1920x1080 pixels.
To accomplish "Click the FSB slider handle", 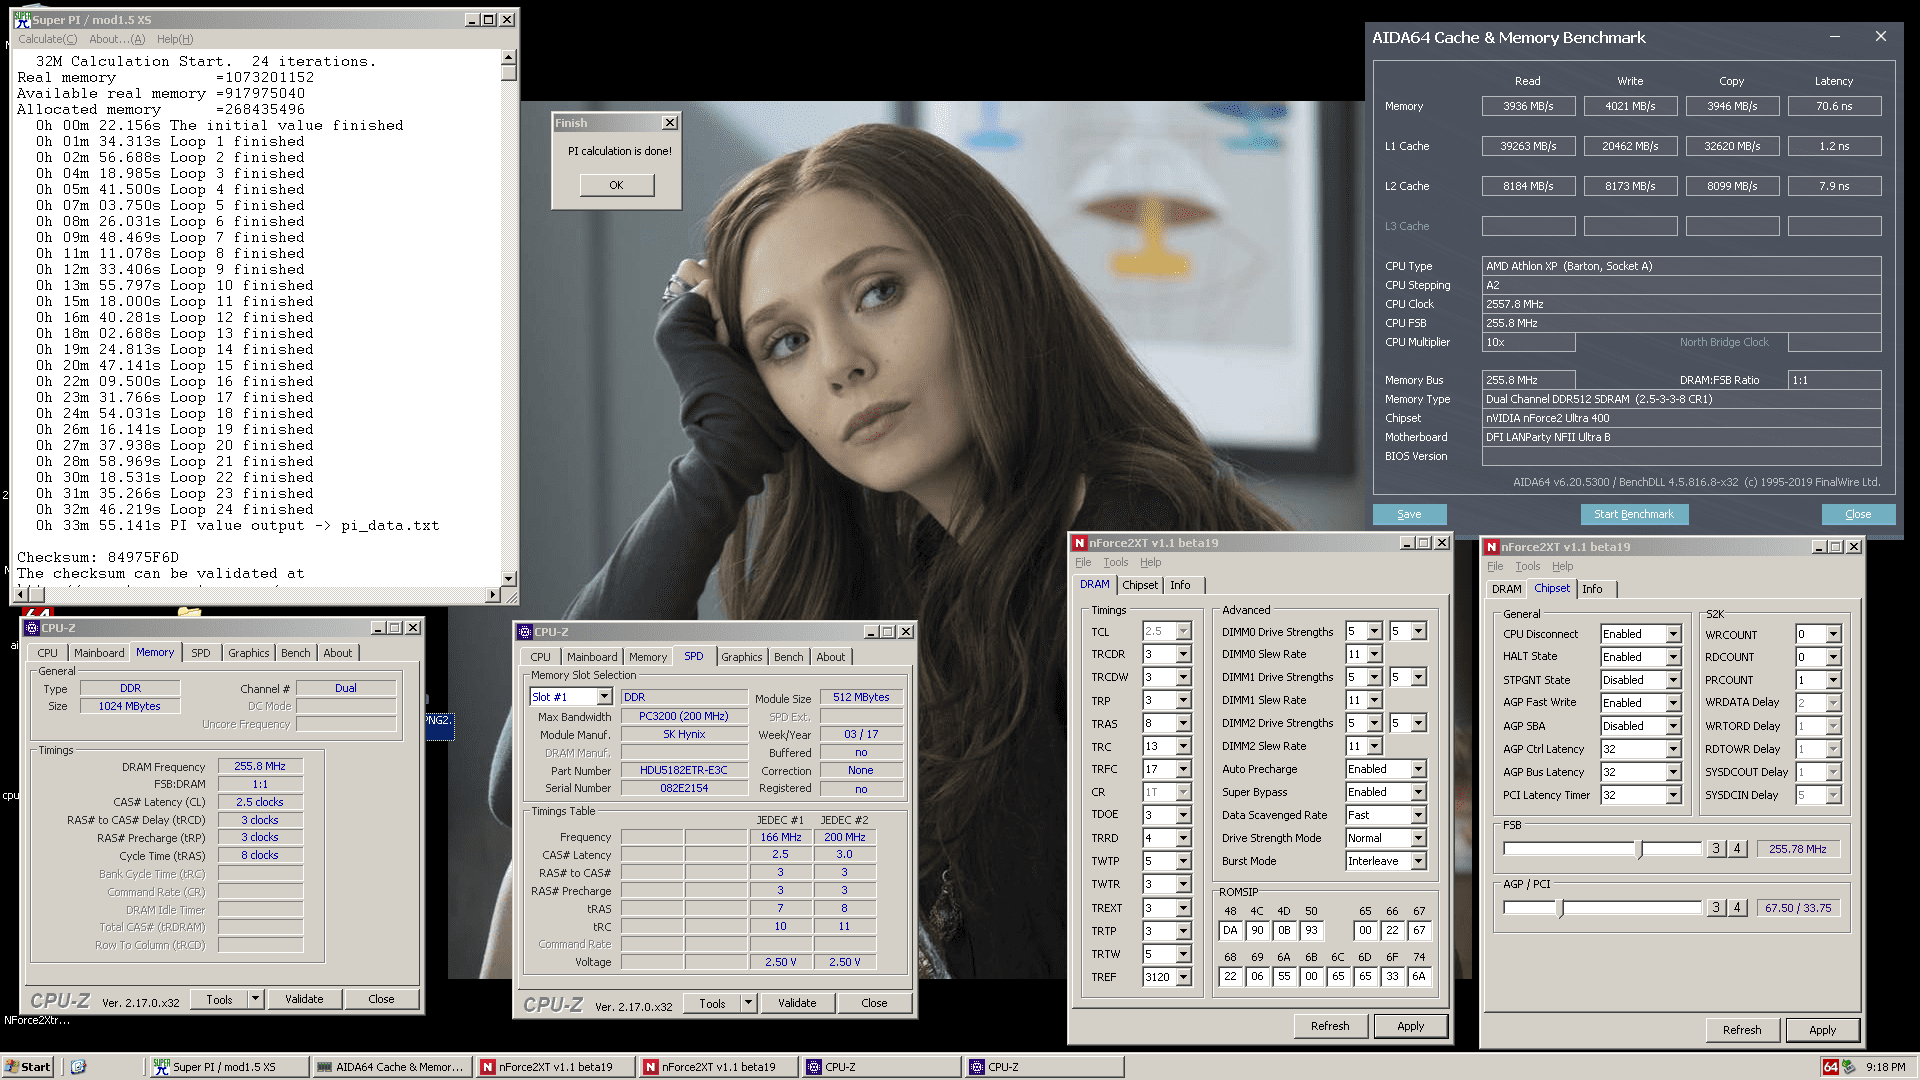I will click(x=1639, y=849).
